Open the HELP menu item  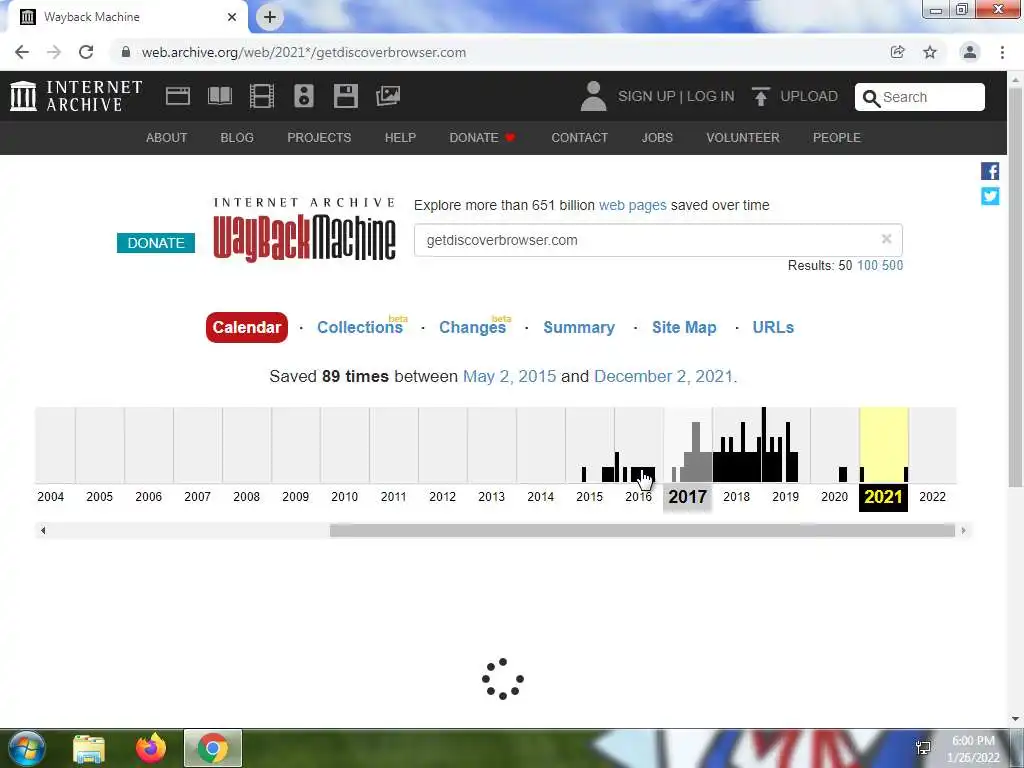click(x=400, y=138)
